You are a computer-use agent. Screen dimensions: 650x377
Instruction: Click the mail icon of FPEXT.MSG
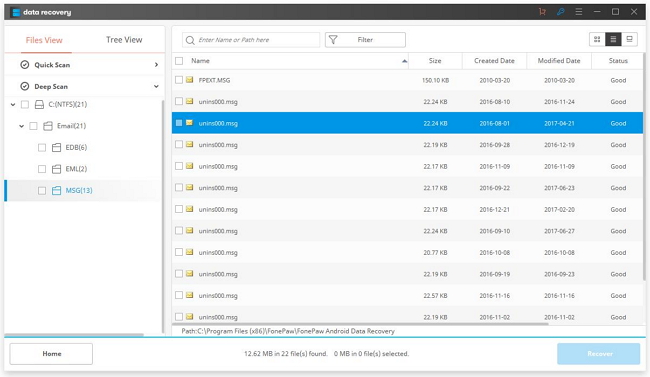pyautogui.click(x=189, y=80)
